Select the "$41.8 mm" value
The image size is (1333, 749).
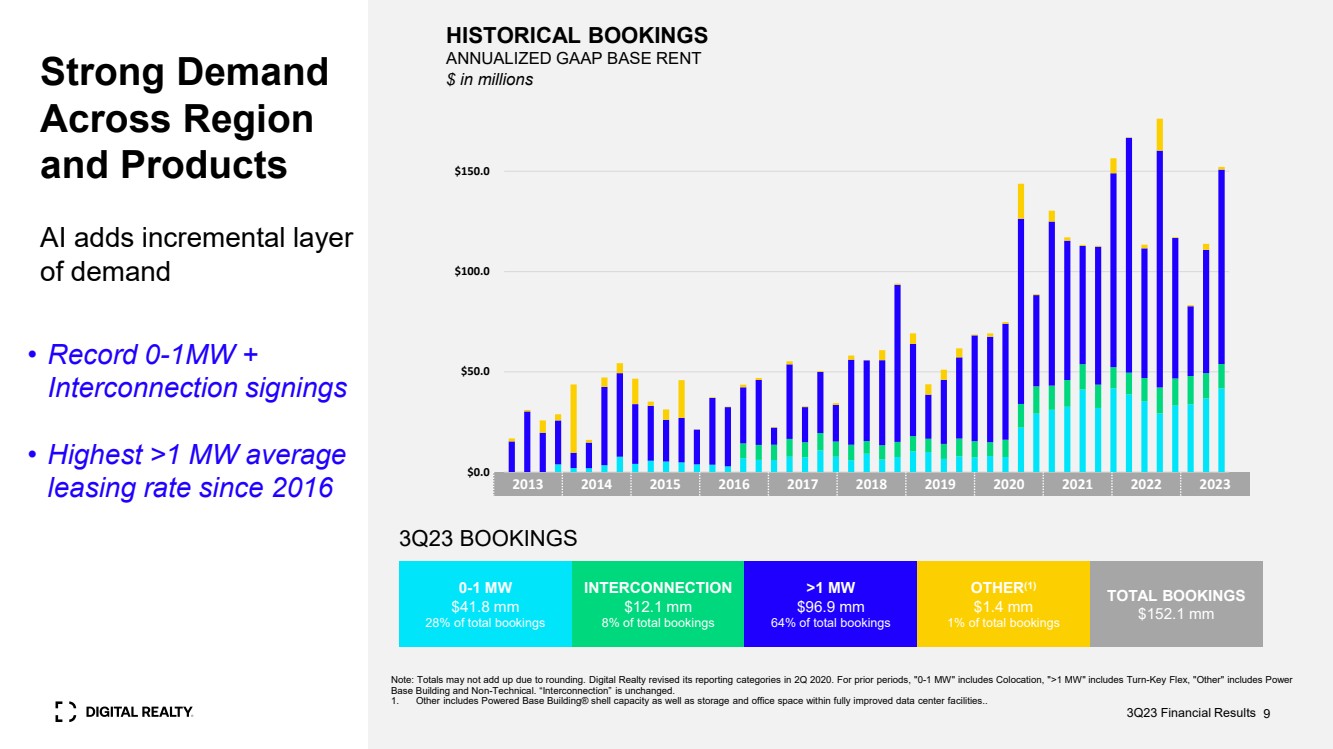coord(485,606)
